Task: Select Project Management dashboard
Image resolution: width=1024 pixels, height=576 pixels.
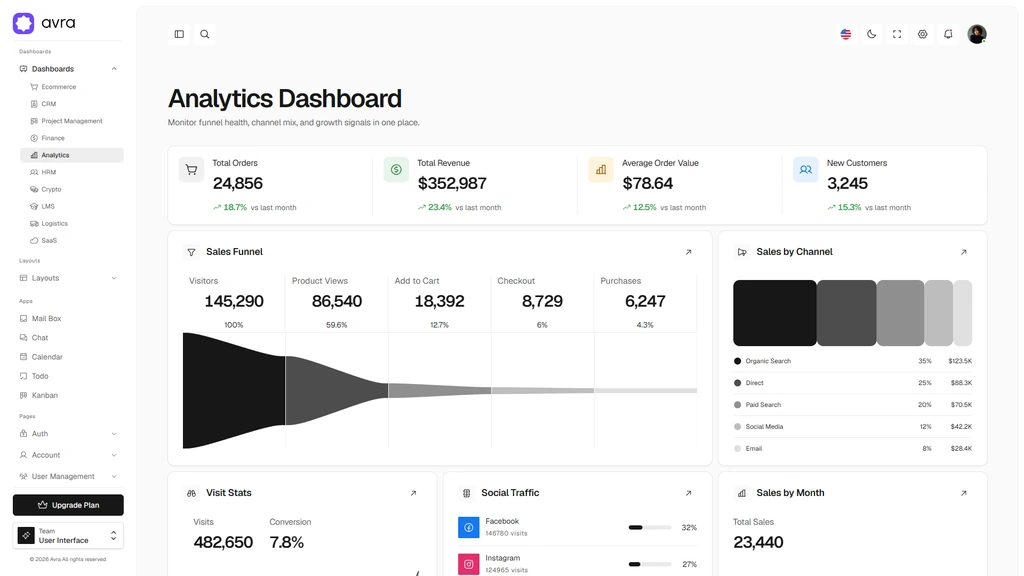Action: pos(72,121)
